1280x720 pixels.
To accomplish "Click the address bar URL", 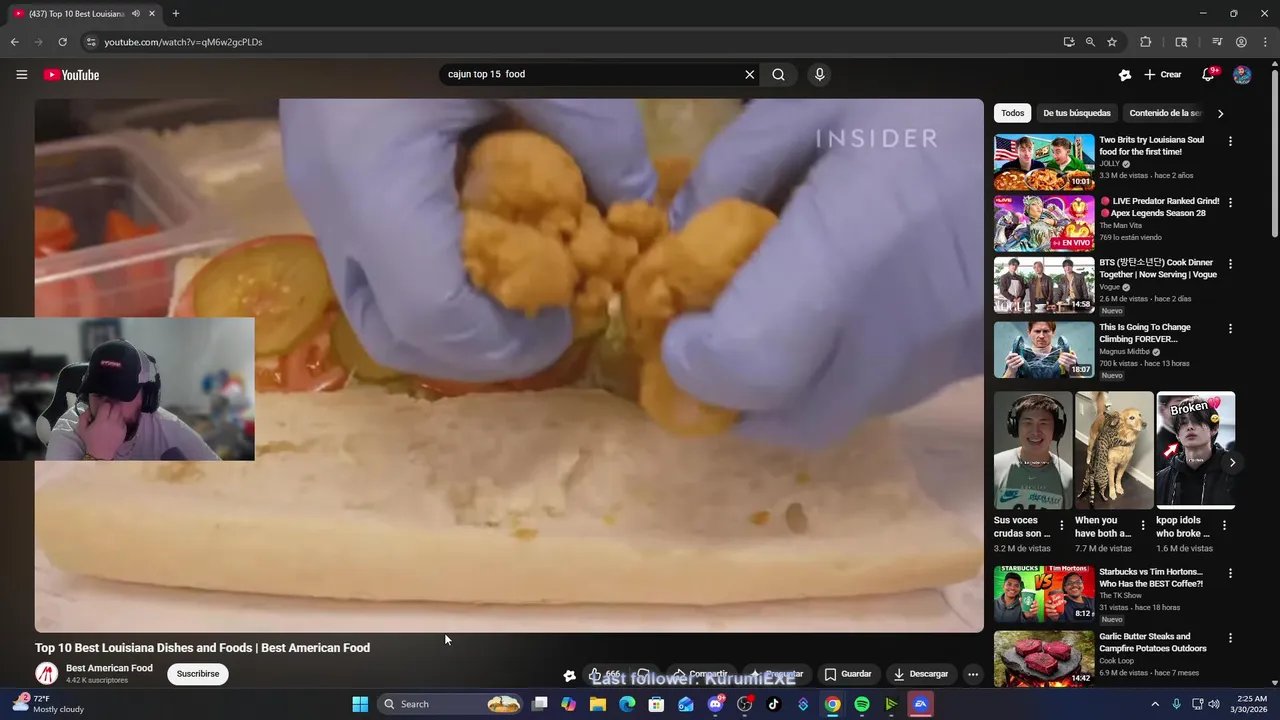I will [183, 42].
